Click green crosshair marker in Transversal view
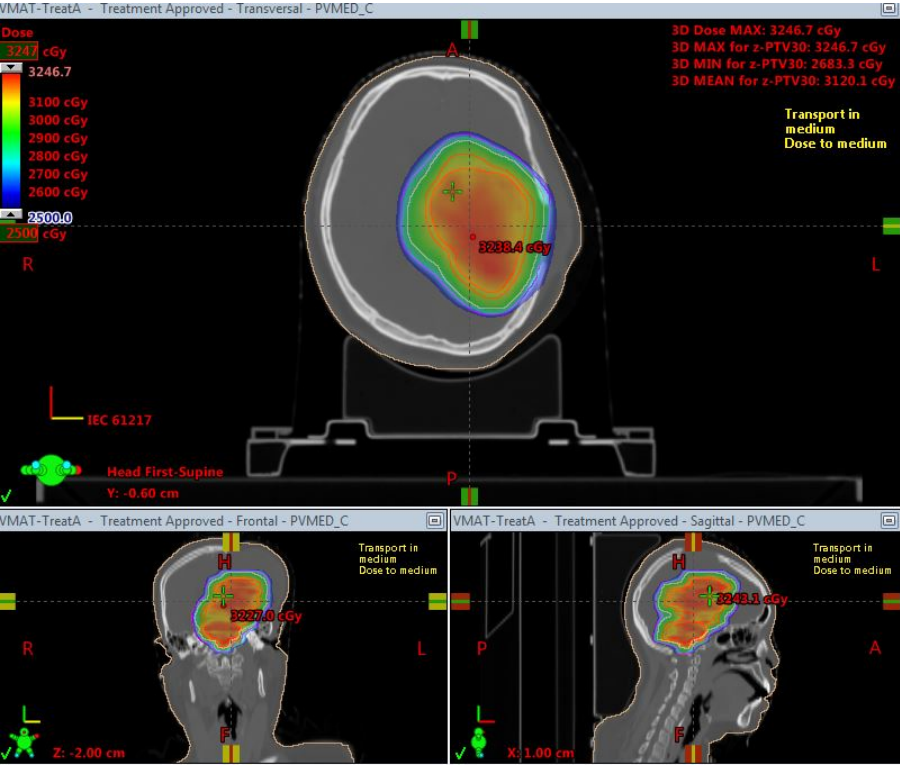Screen dimensions: 900x766 pos(453,191)
